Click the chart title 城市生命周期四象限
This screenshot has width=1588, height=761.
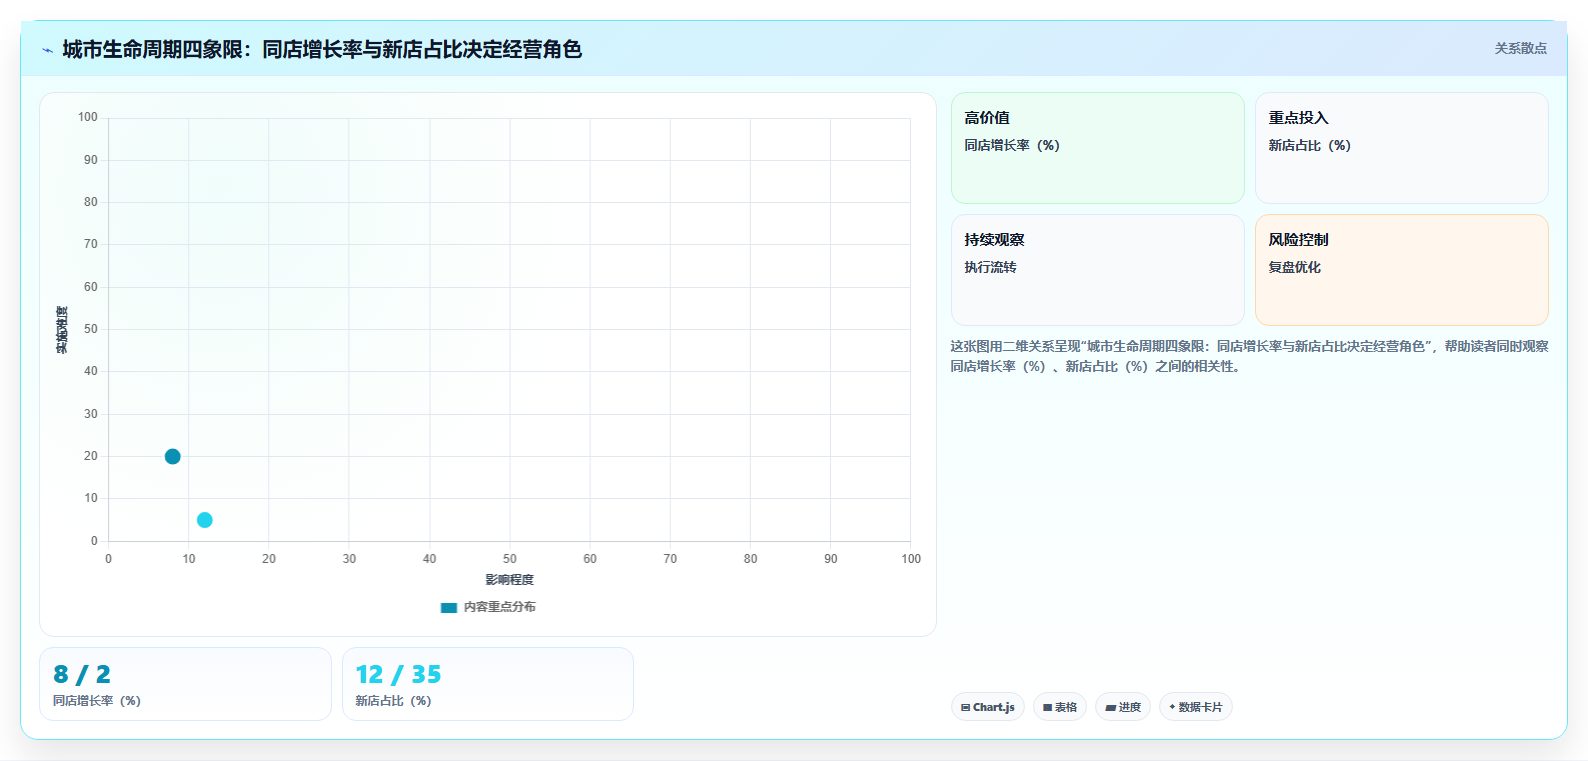(x=322, y=49)
